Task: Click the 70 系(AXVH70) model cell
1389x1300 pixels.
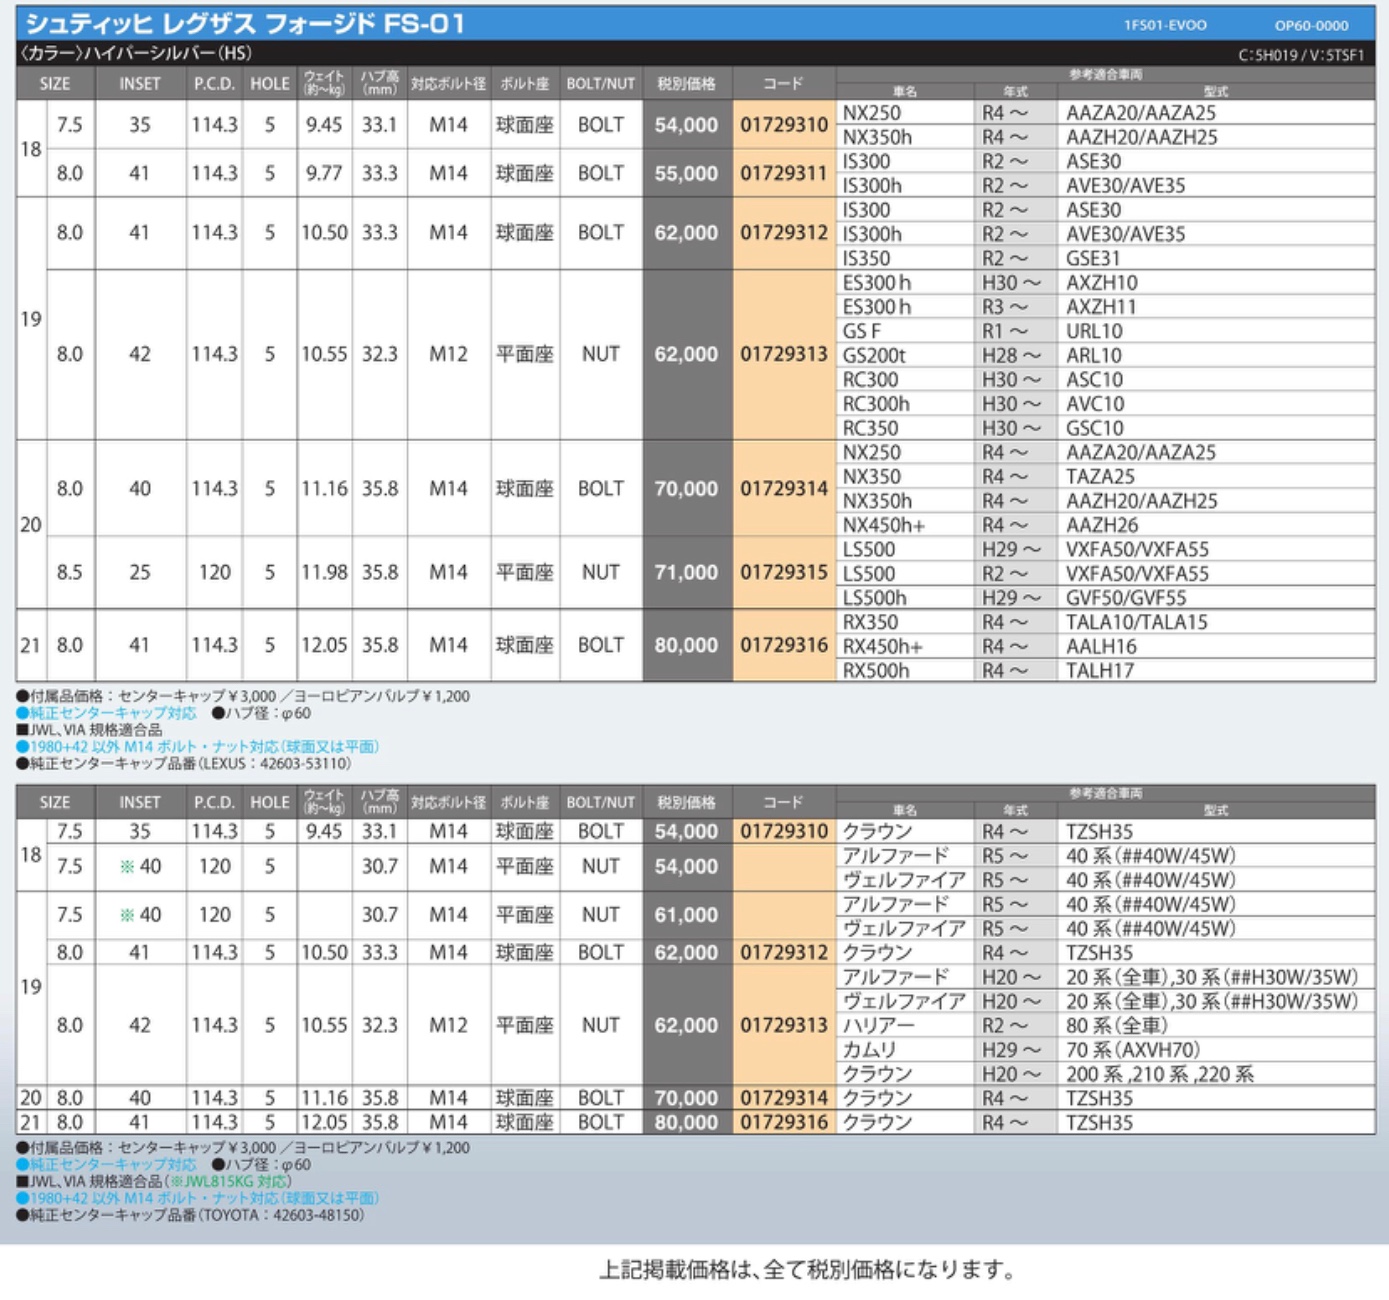Action: pyautogui.click(x=1132, y=1050)
